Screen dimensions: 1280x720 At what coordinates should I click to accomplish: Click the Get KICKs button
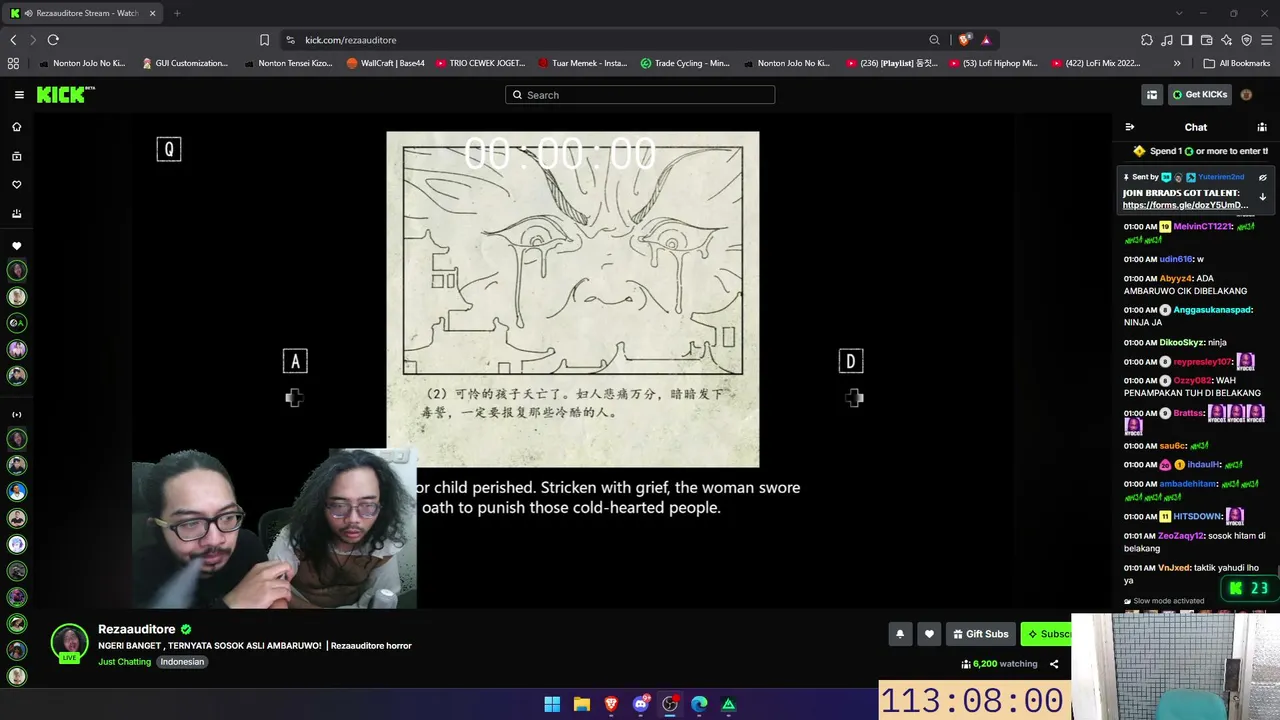(x=1199, y=95)
